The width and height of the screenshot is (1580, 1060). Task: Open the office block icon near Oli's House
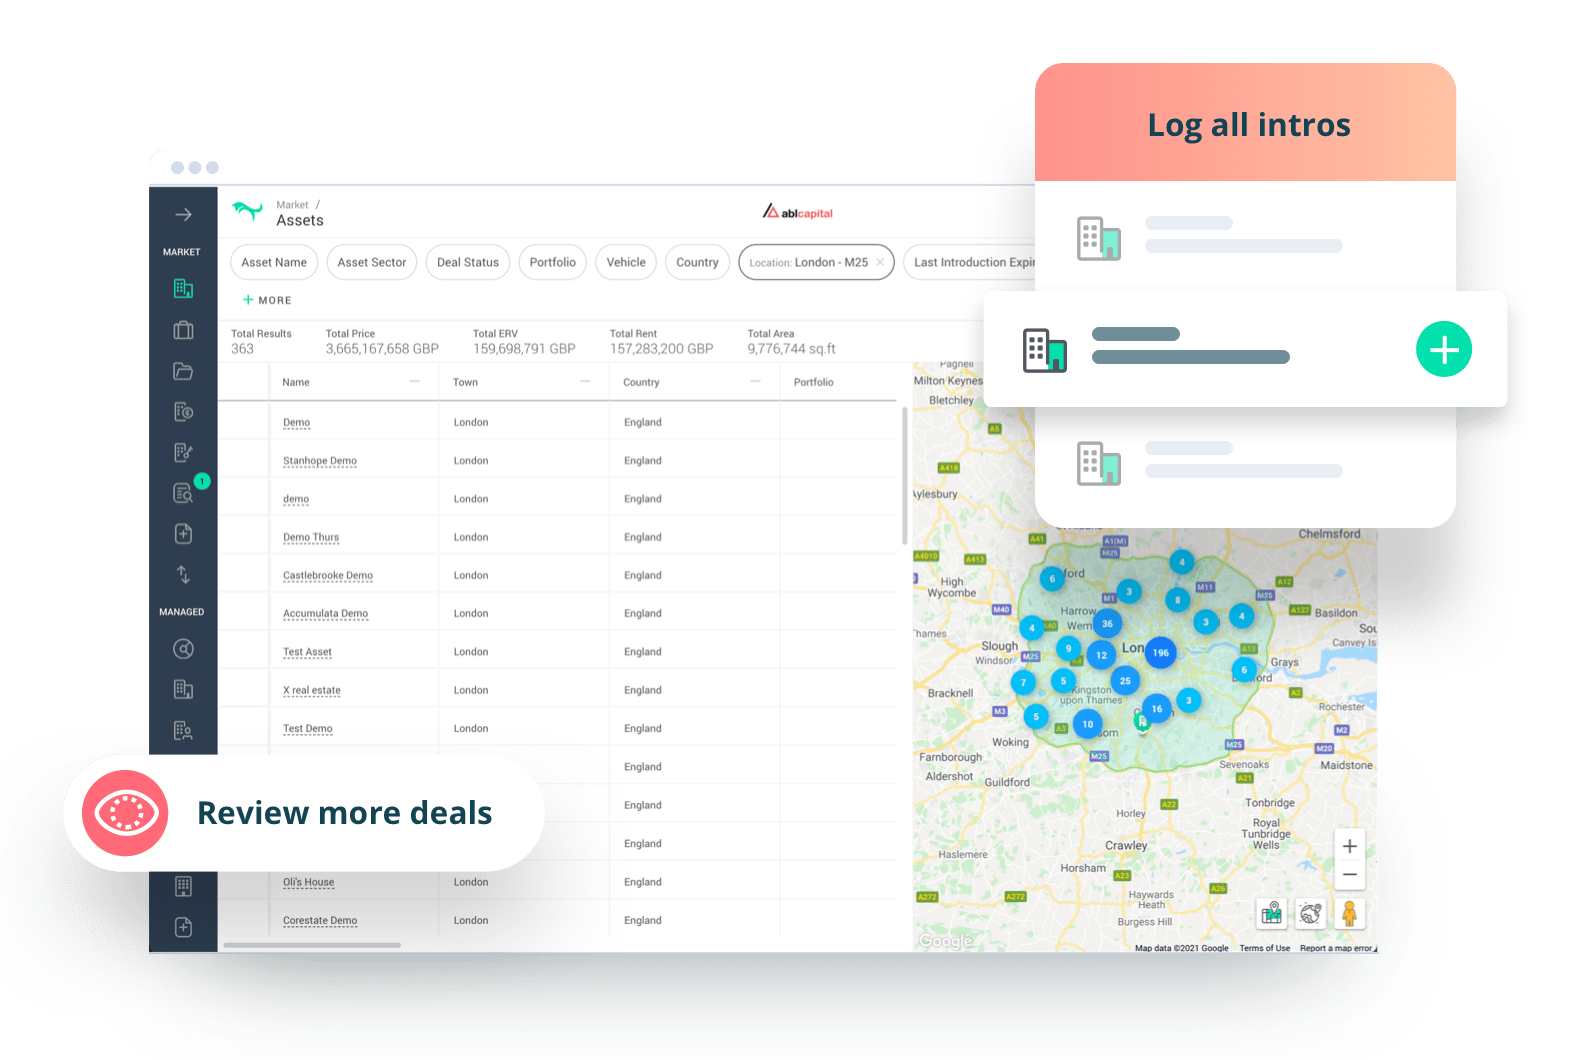[x=183, y=886]
